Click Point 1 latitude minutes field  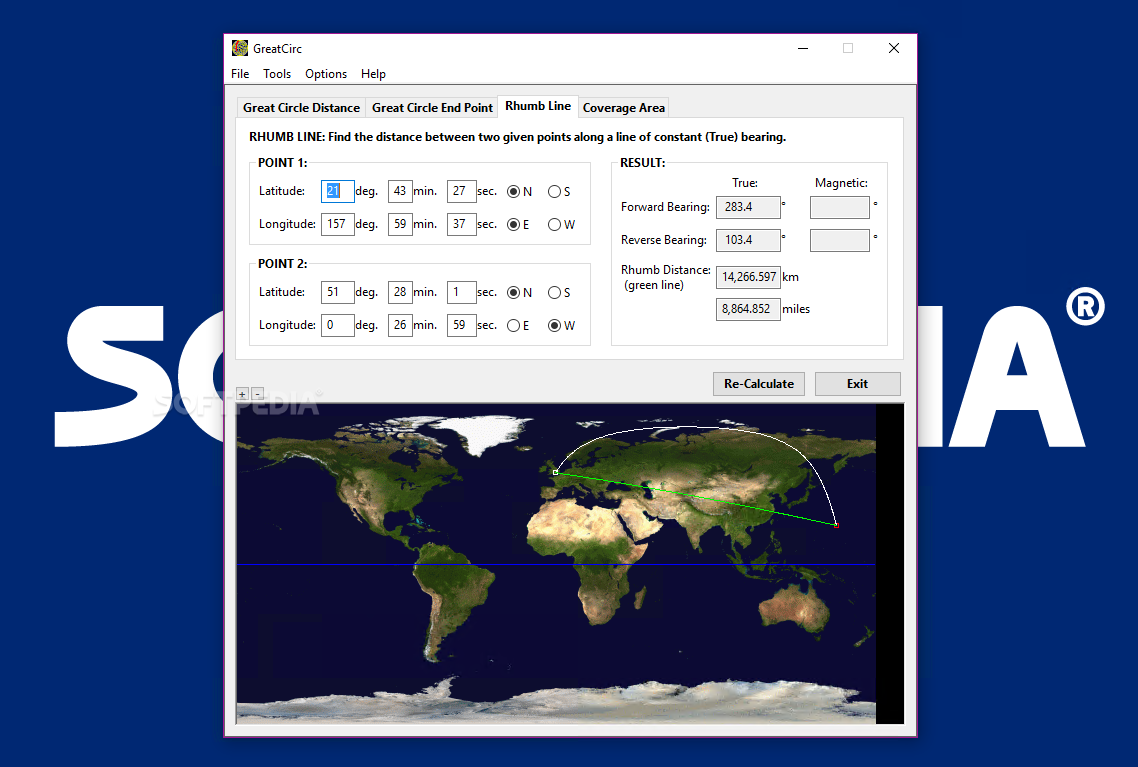click(400, 191)
